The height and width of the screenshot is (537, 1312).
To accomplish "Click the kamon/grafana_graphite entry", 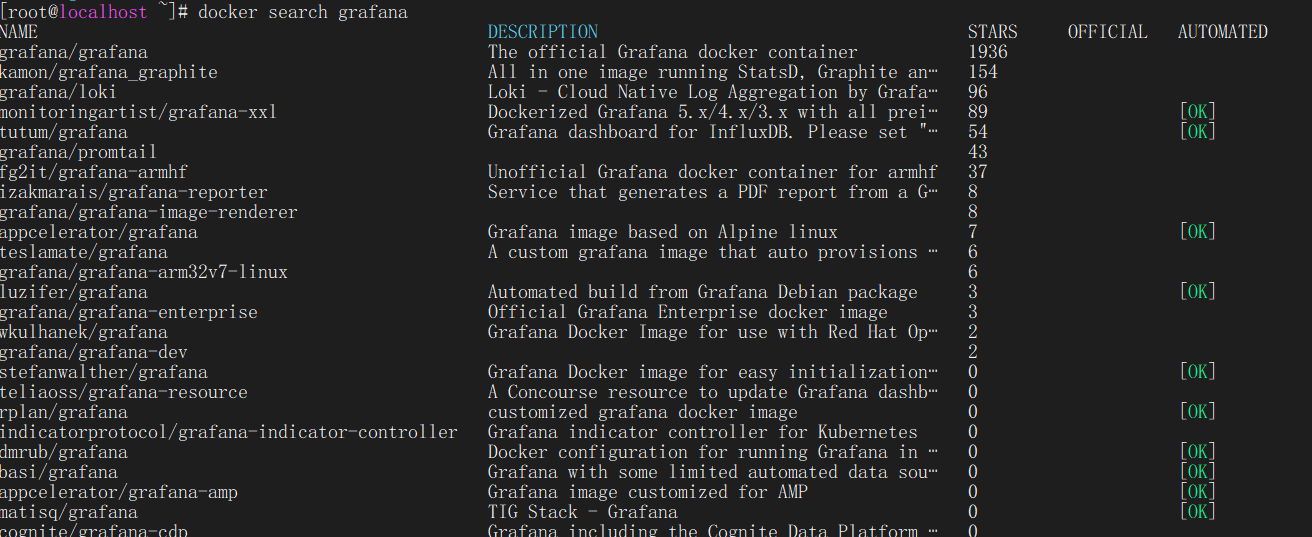I will [109, 72].
